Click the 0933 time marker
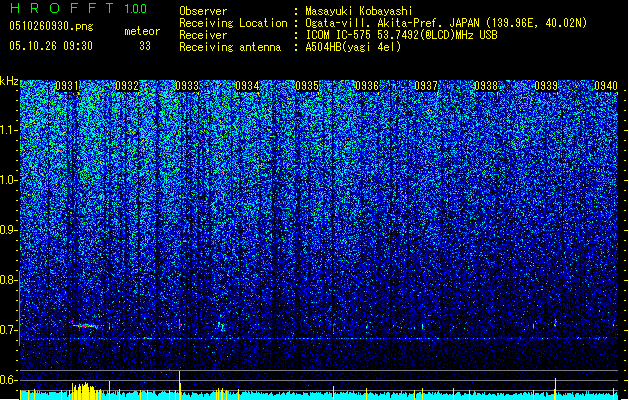629x400 pixels. 187,86
